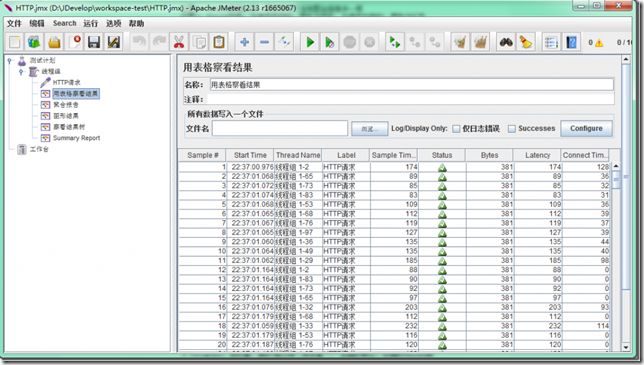Open the Search menu

coord(64,23)
